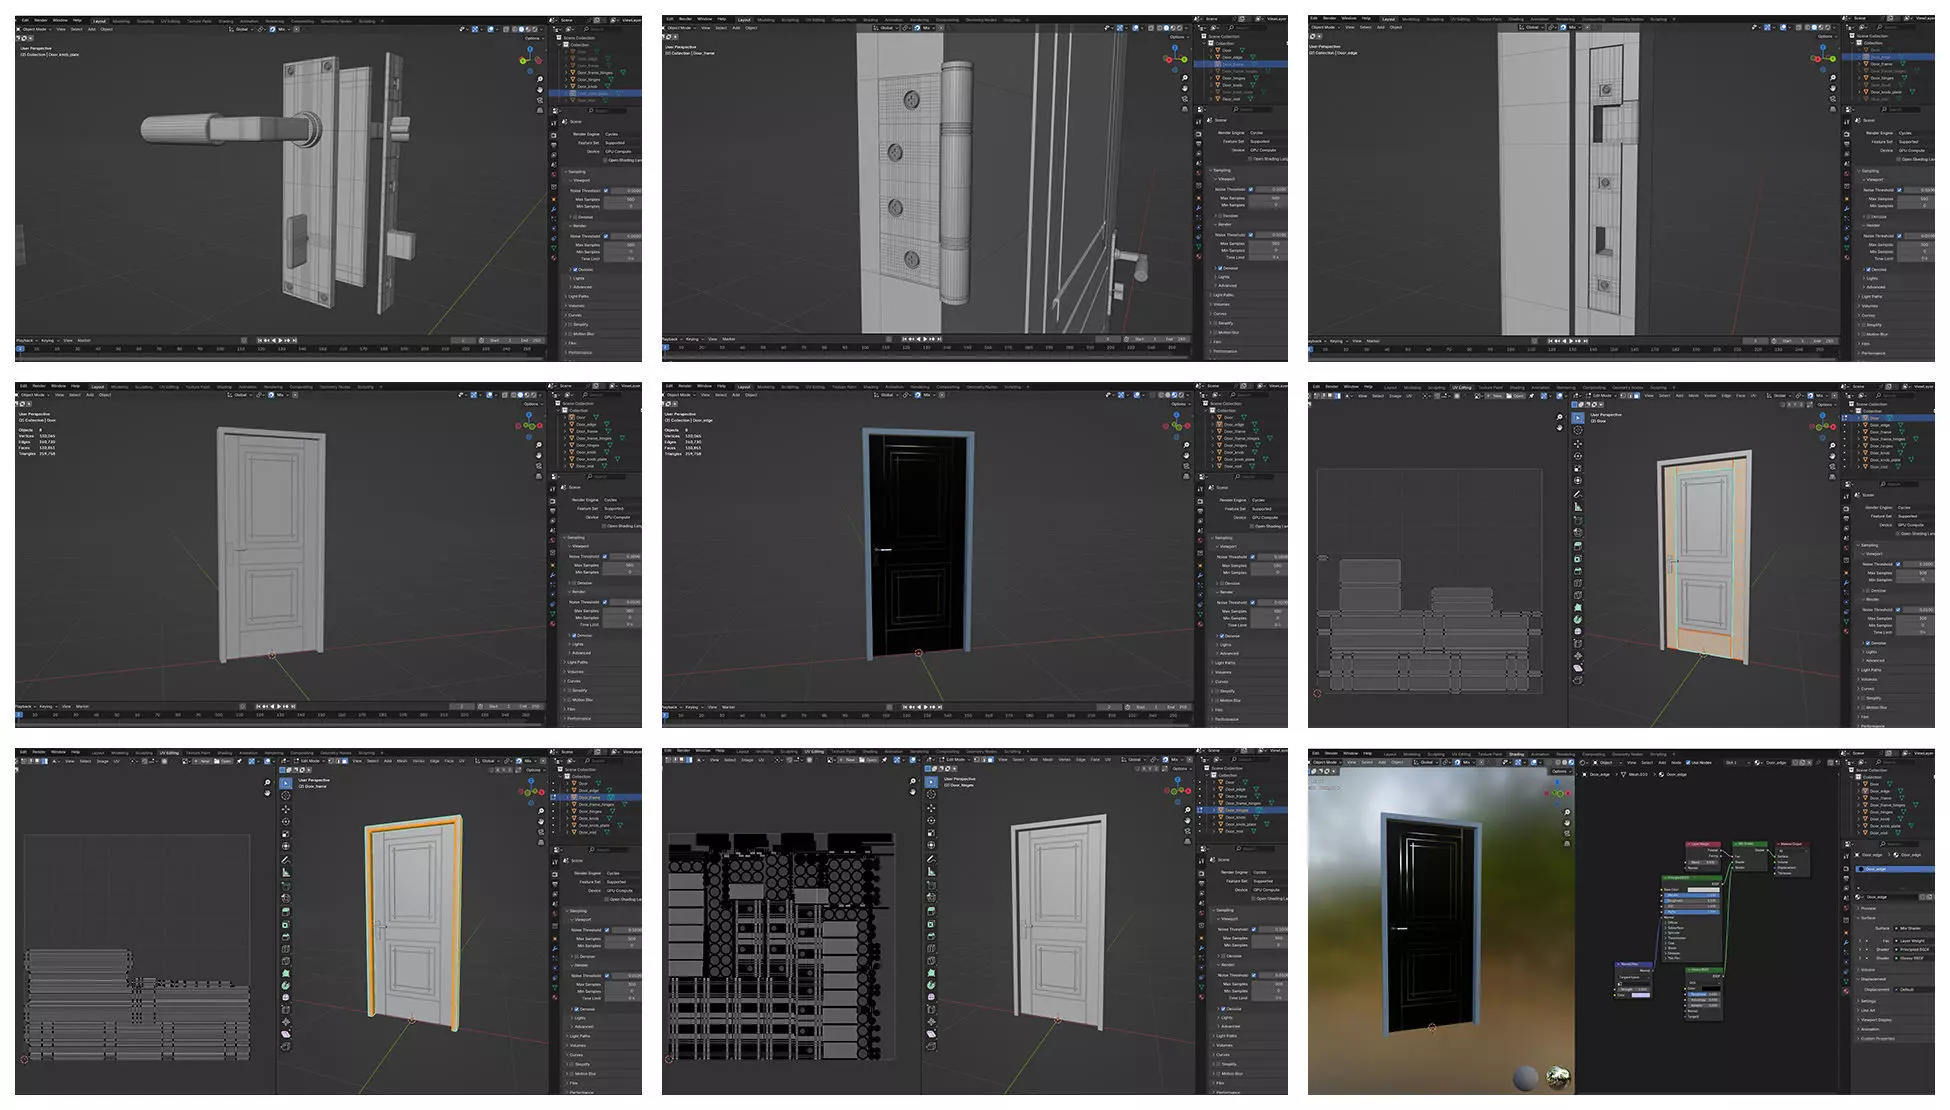Click the pan hand icon in door-handle viewport
This screenshot has width=1950, height=1110.
point(540,89)
